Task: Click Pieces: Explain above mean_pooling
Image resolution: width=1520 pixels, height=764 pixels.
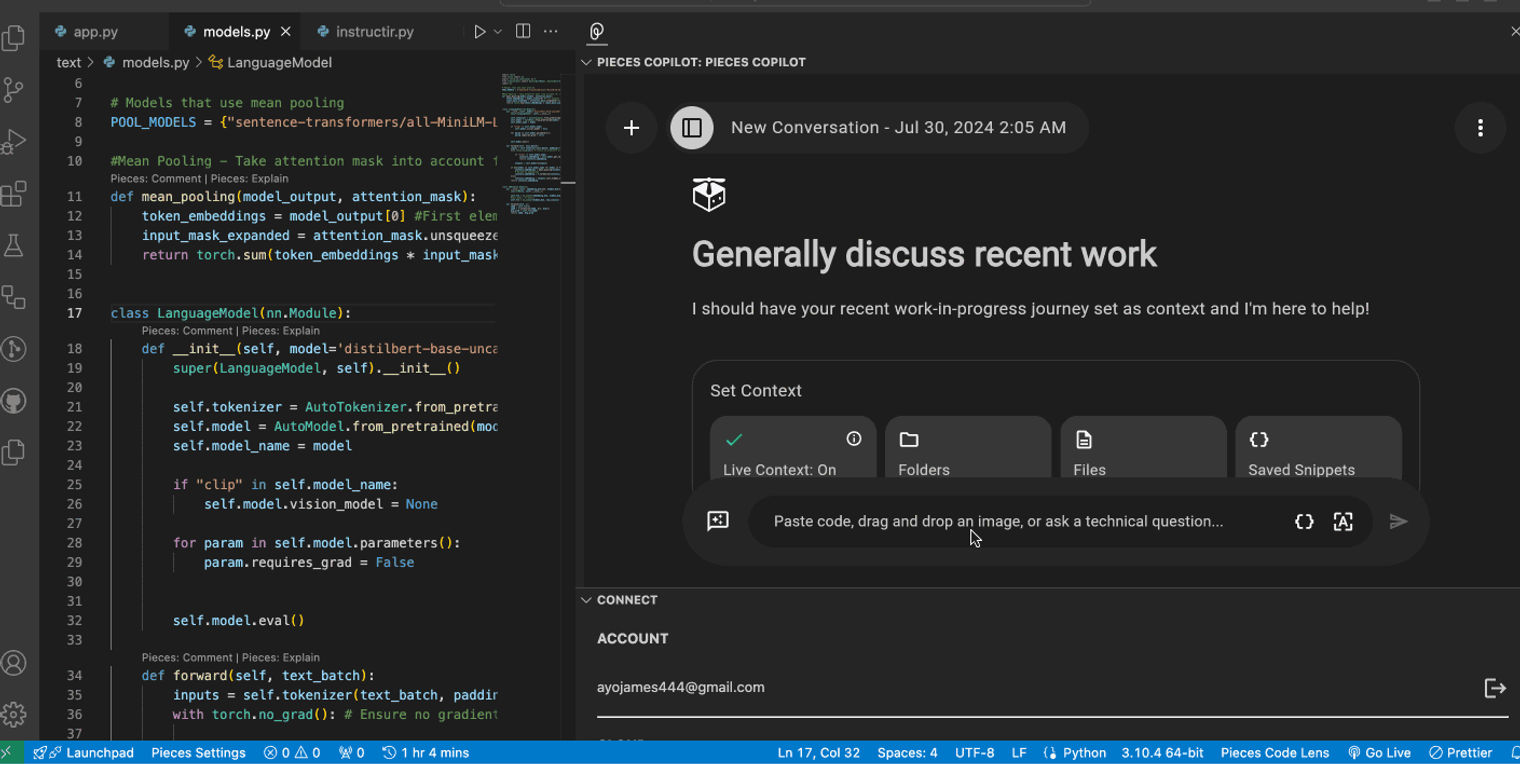Action: click(249, 179)
